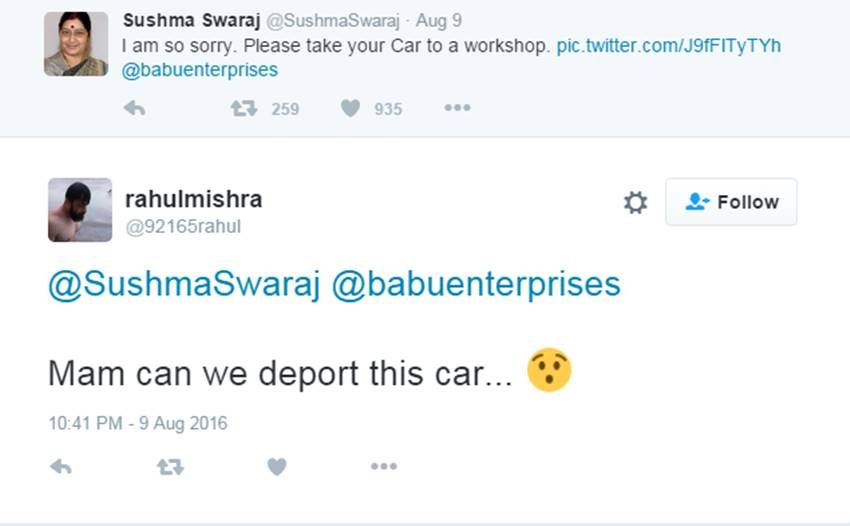Open the pic.twitter.com/J9fFITyTYh link

(x=668, y=46)
